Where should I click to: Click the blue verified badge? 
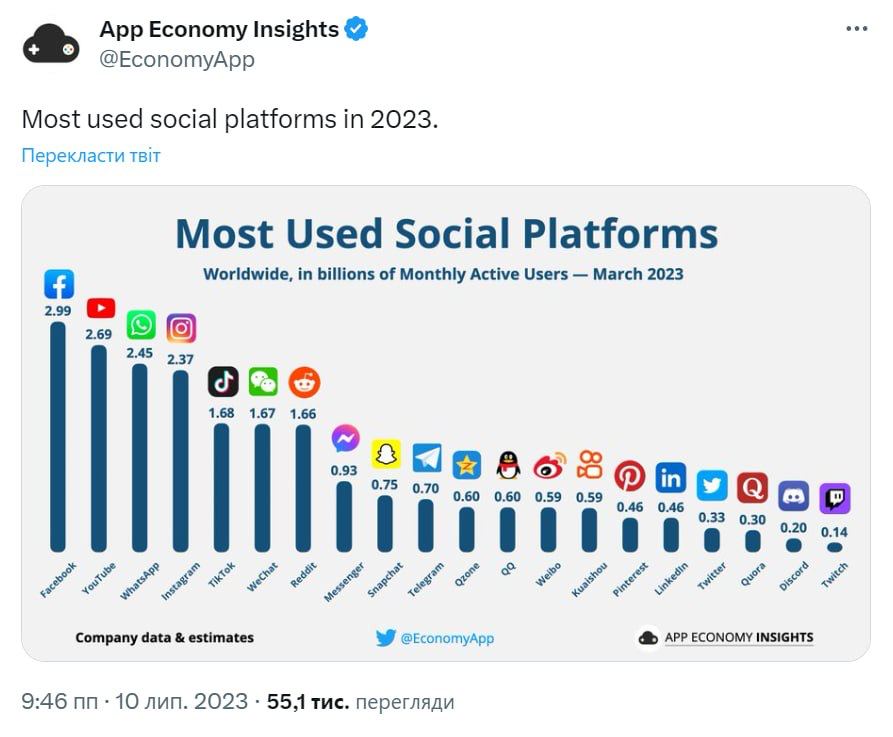pos(357,30)
